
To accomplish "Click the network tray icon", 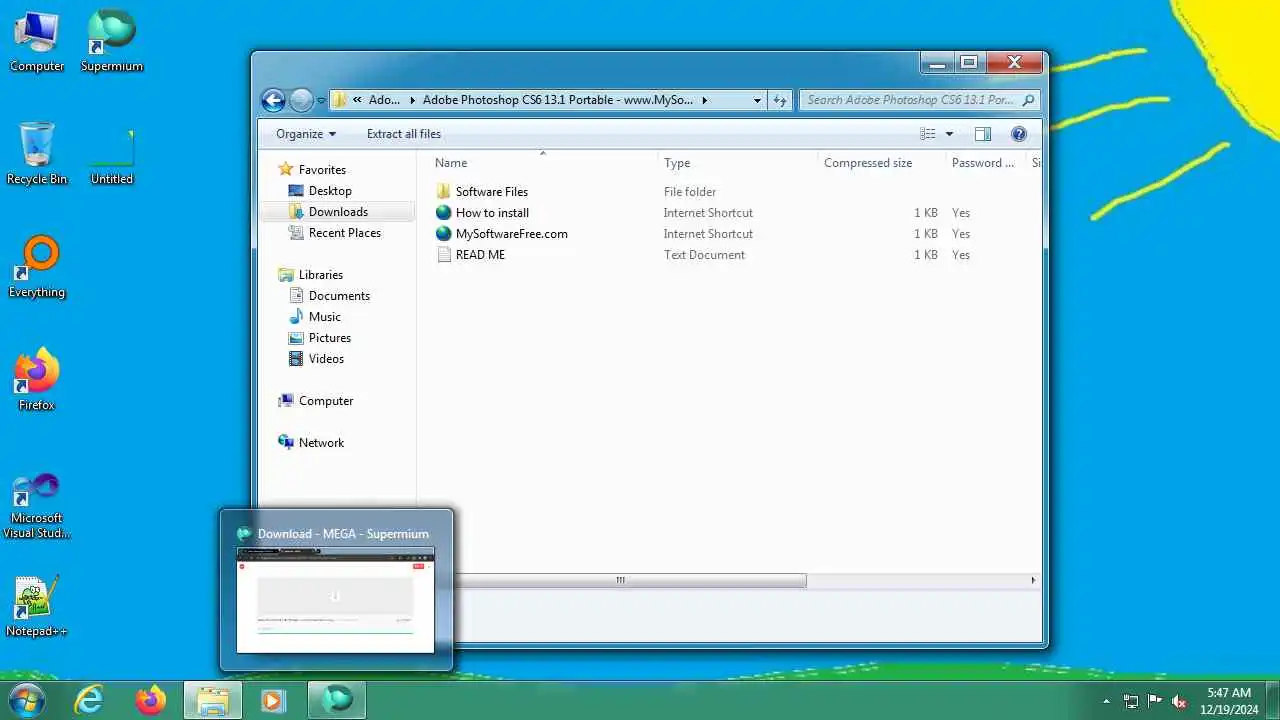I will click(x=1131, y=701).
